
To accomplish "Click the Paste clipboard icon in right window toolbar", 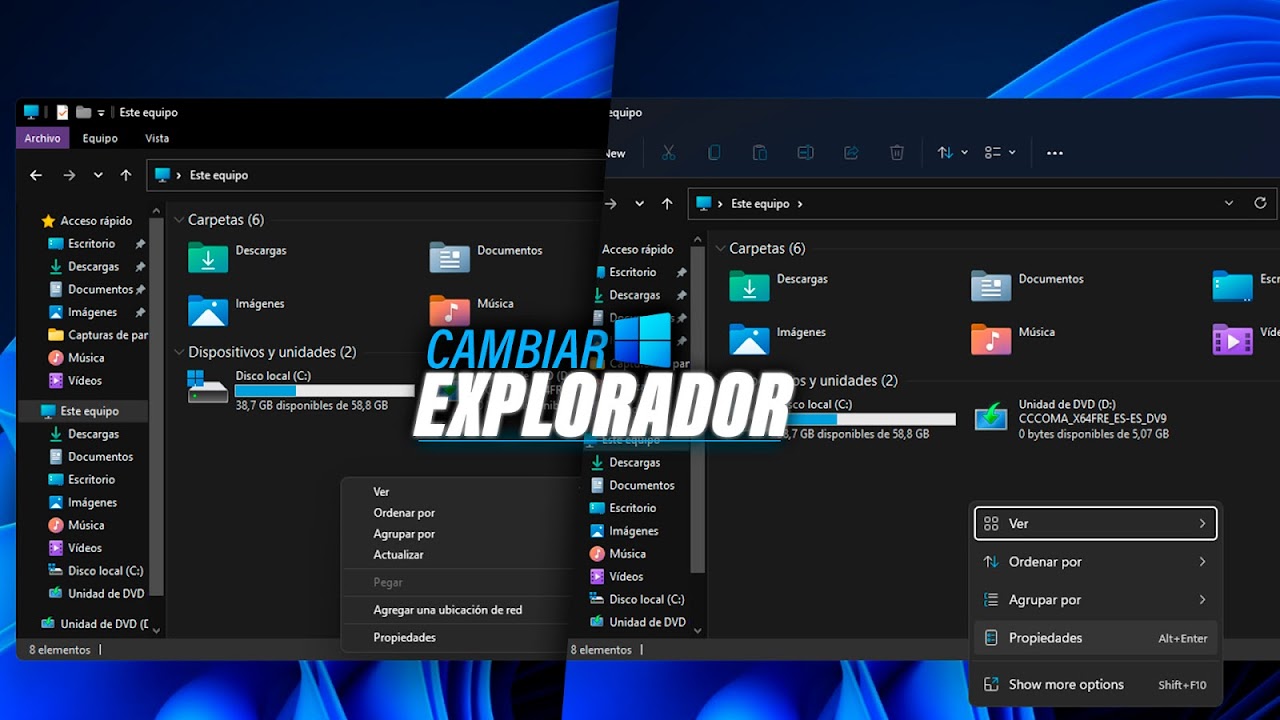I will click(x=760, y=153).
